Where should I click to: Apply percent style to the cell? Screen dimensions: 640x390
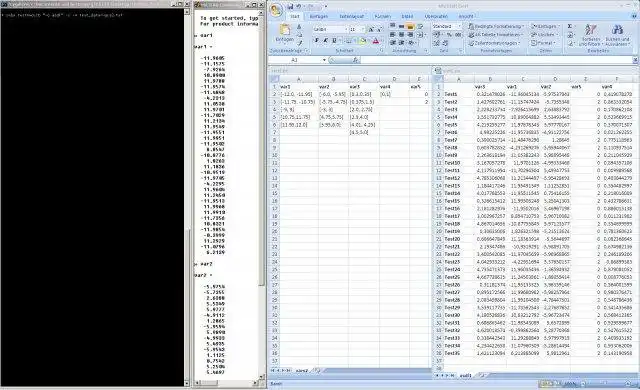[449, 35]
